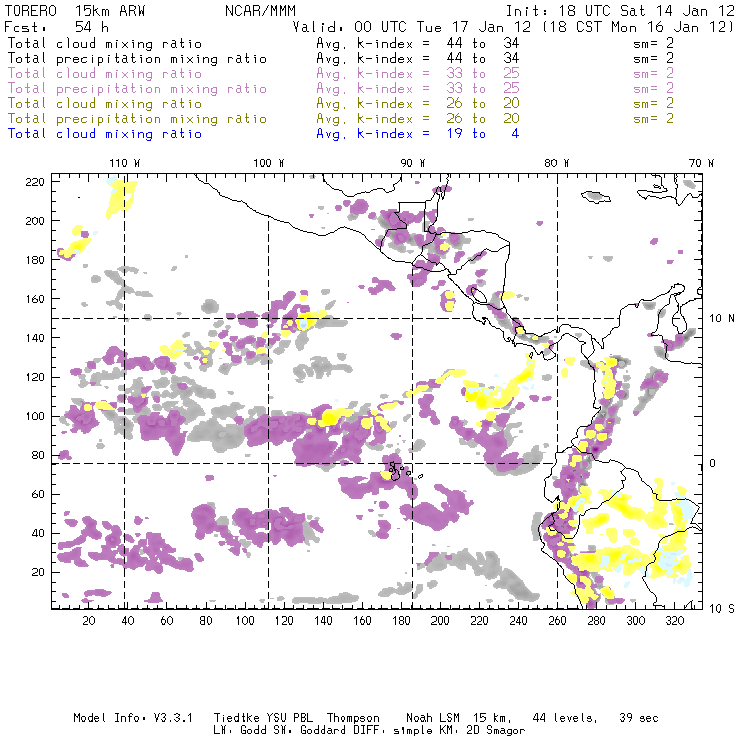
Task: Select the purple "Total cloud mixing ratio" legend line
Action: click(105, 74)
